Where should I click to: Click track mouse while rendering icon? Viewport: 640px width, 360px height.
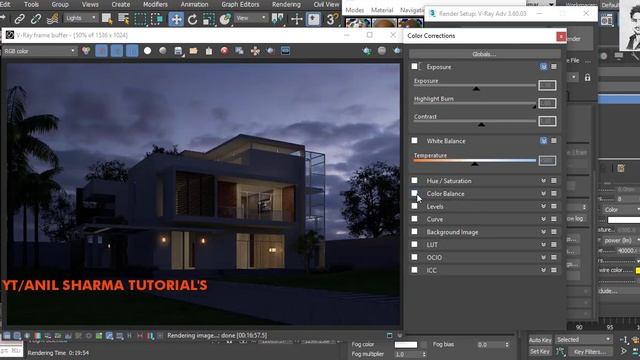click(255, 51)
